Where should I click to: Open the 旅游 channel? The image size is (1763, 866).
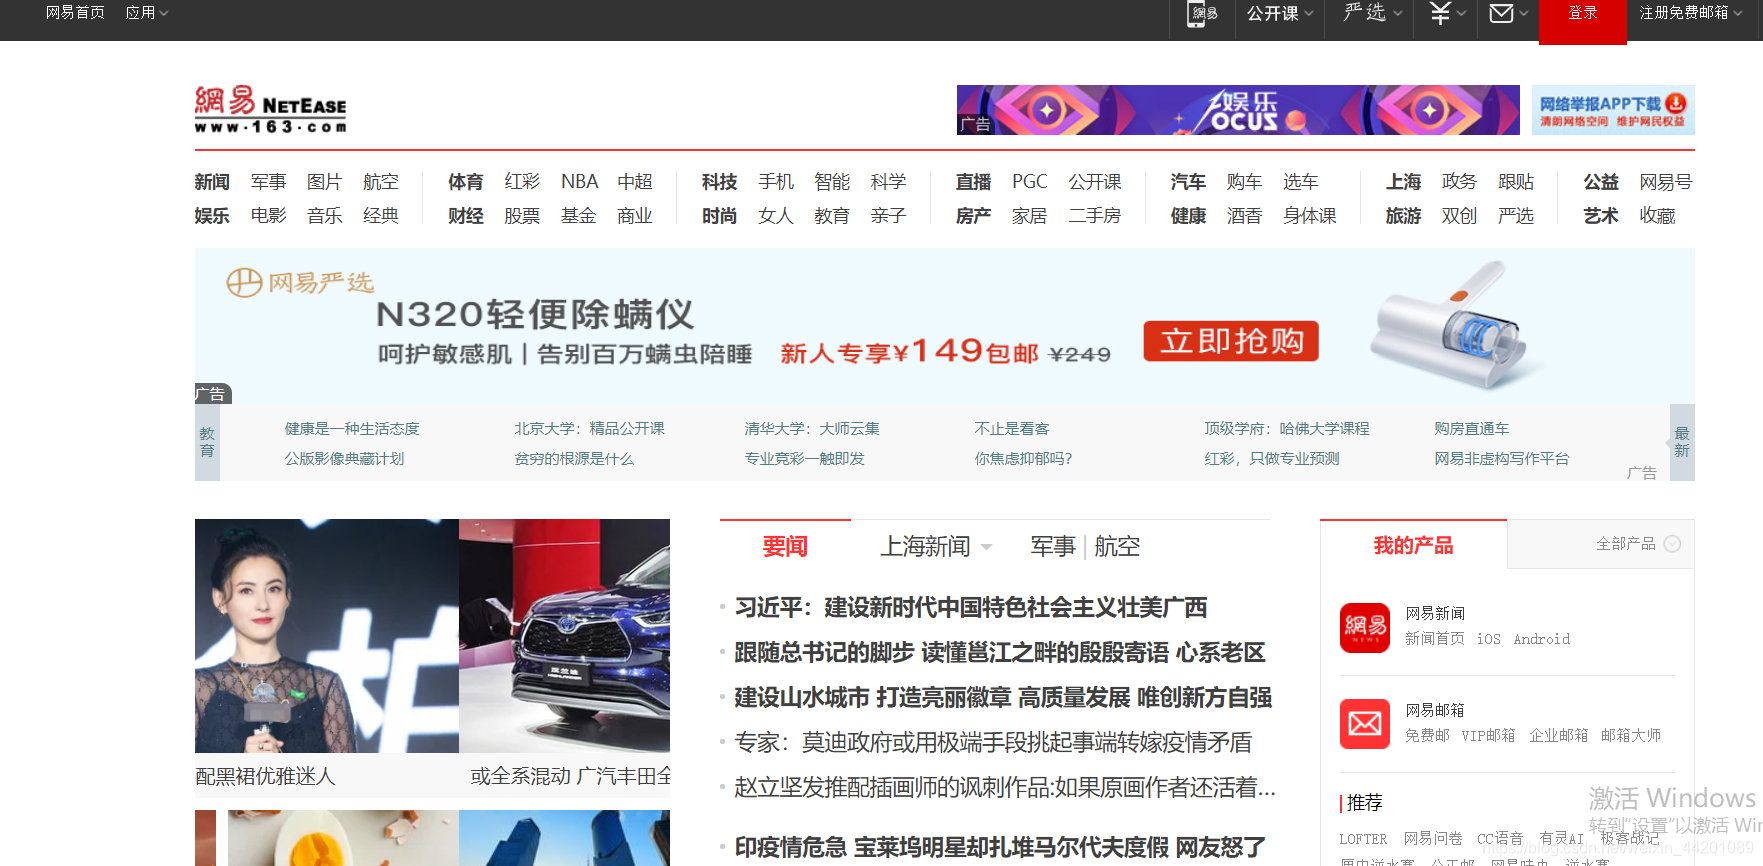(x=1403, y=216)
